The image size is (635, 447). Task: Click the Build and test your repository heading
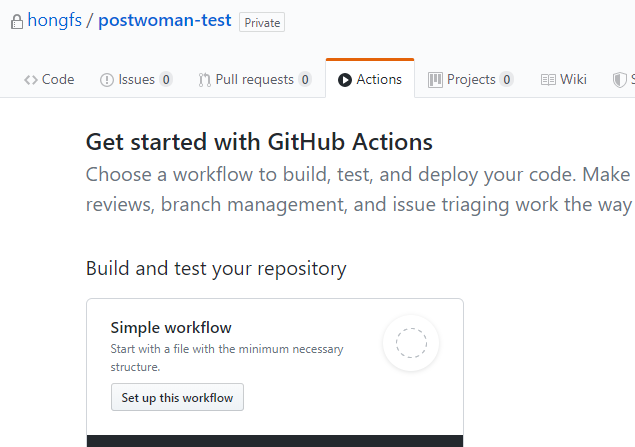coord(216,268)
